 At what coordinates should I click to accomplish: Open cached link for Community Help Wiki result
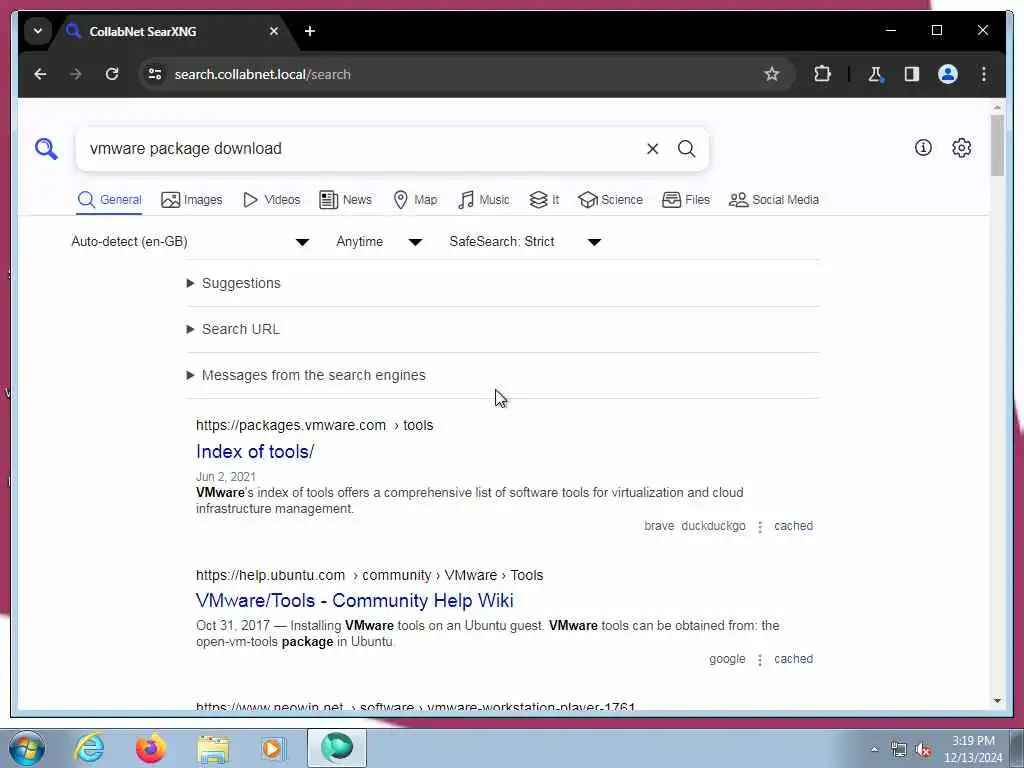pos(793,659)
